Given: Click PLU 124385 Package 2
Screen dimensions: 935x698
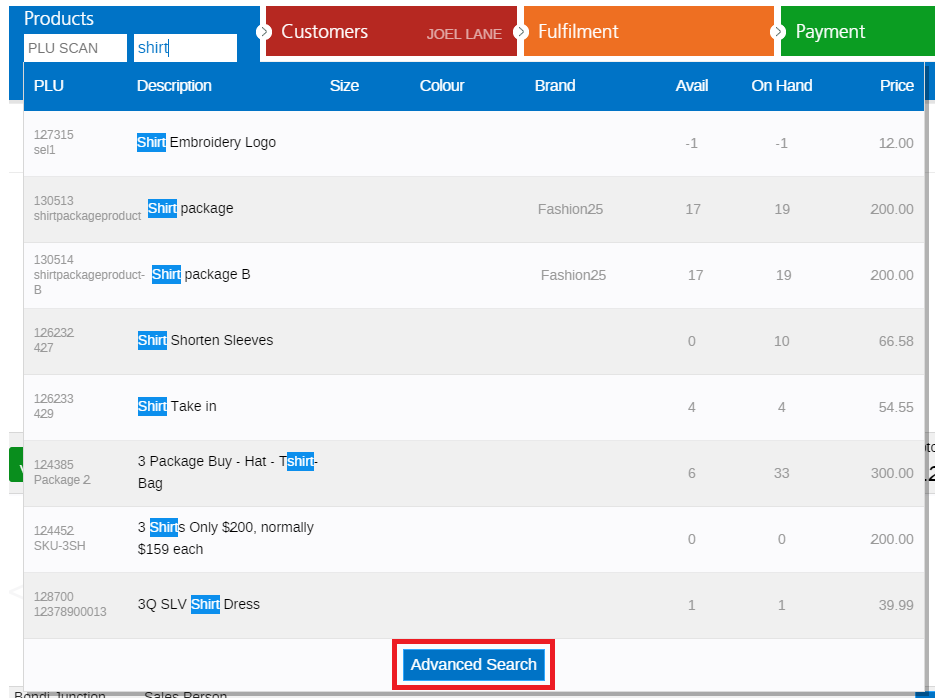Looking at the screenshot, I should click(62, 472).
